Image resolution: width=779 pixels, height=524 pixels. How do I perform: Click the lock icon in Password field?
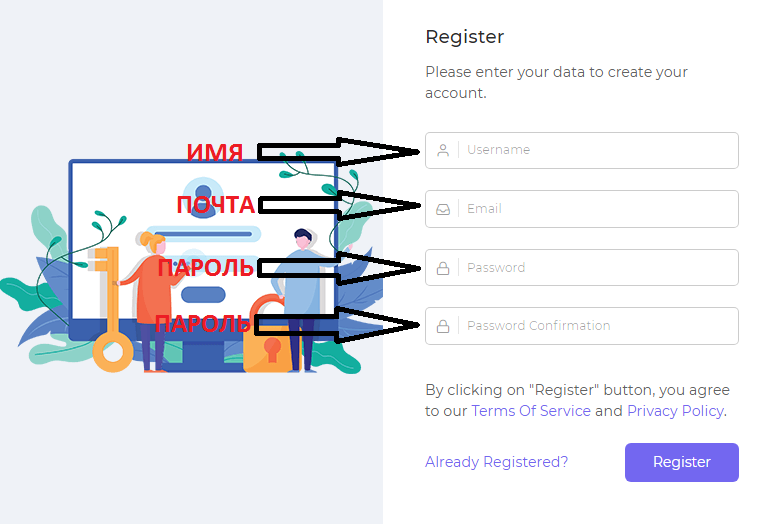443,268
